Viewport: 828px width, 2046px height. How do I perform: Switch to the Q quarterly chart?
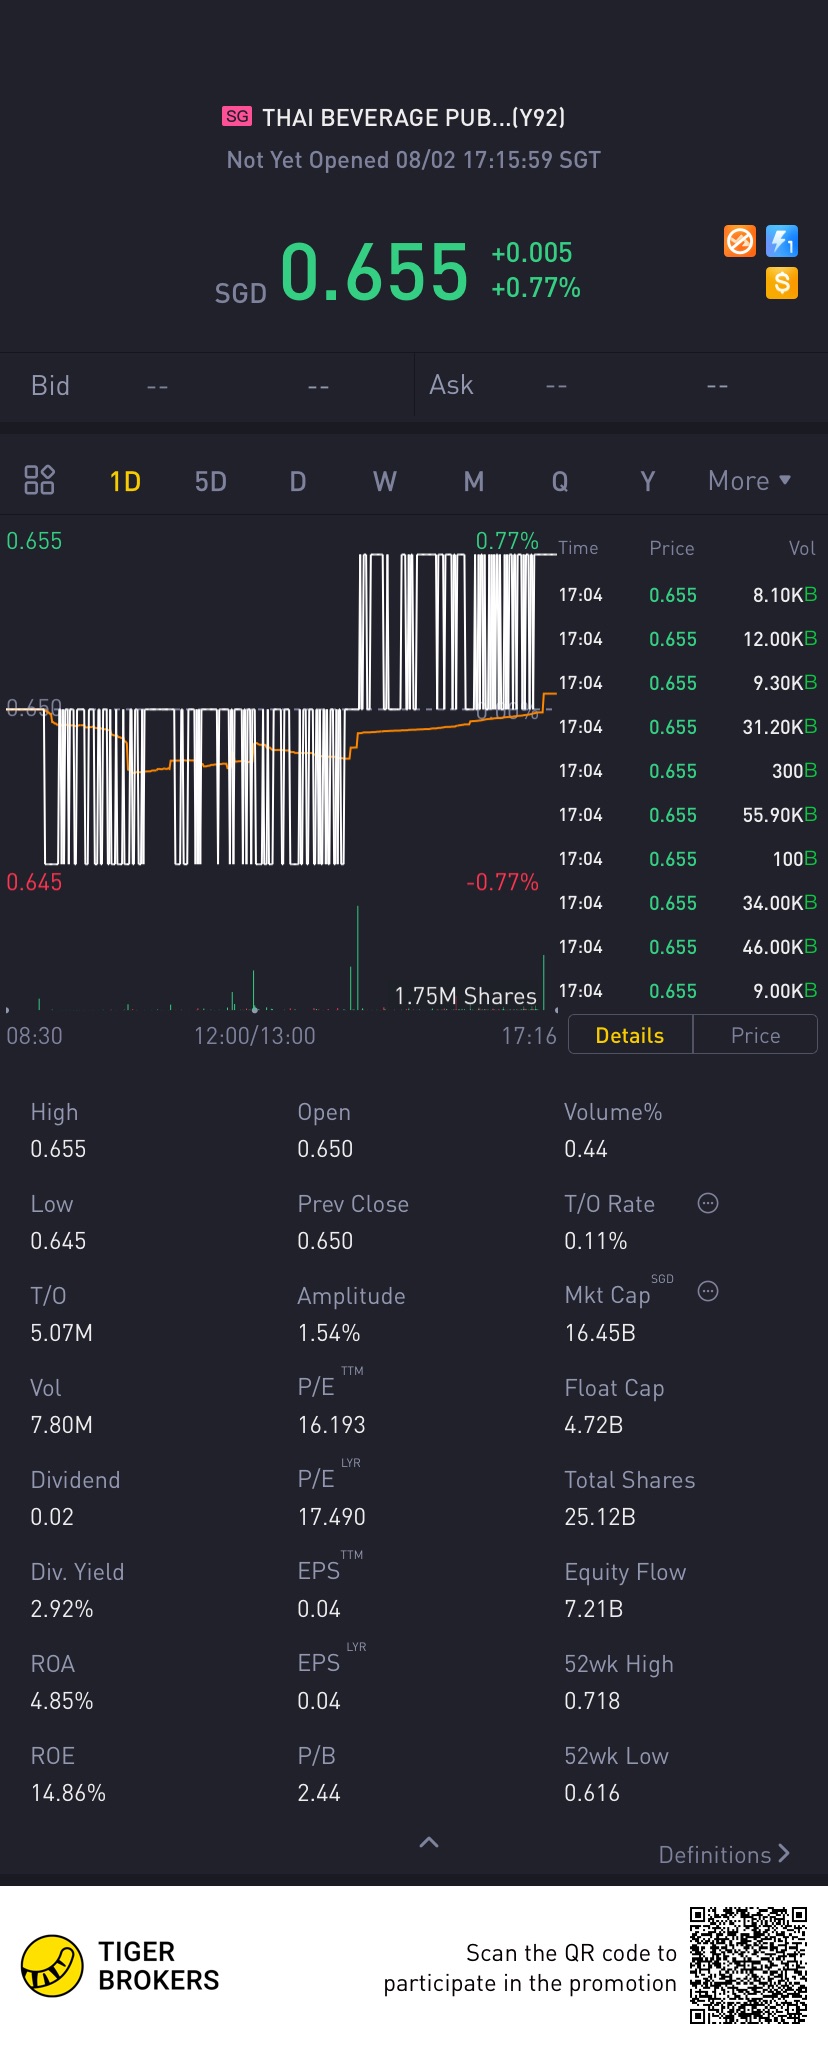(x=560, y=482)
